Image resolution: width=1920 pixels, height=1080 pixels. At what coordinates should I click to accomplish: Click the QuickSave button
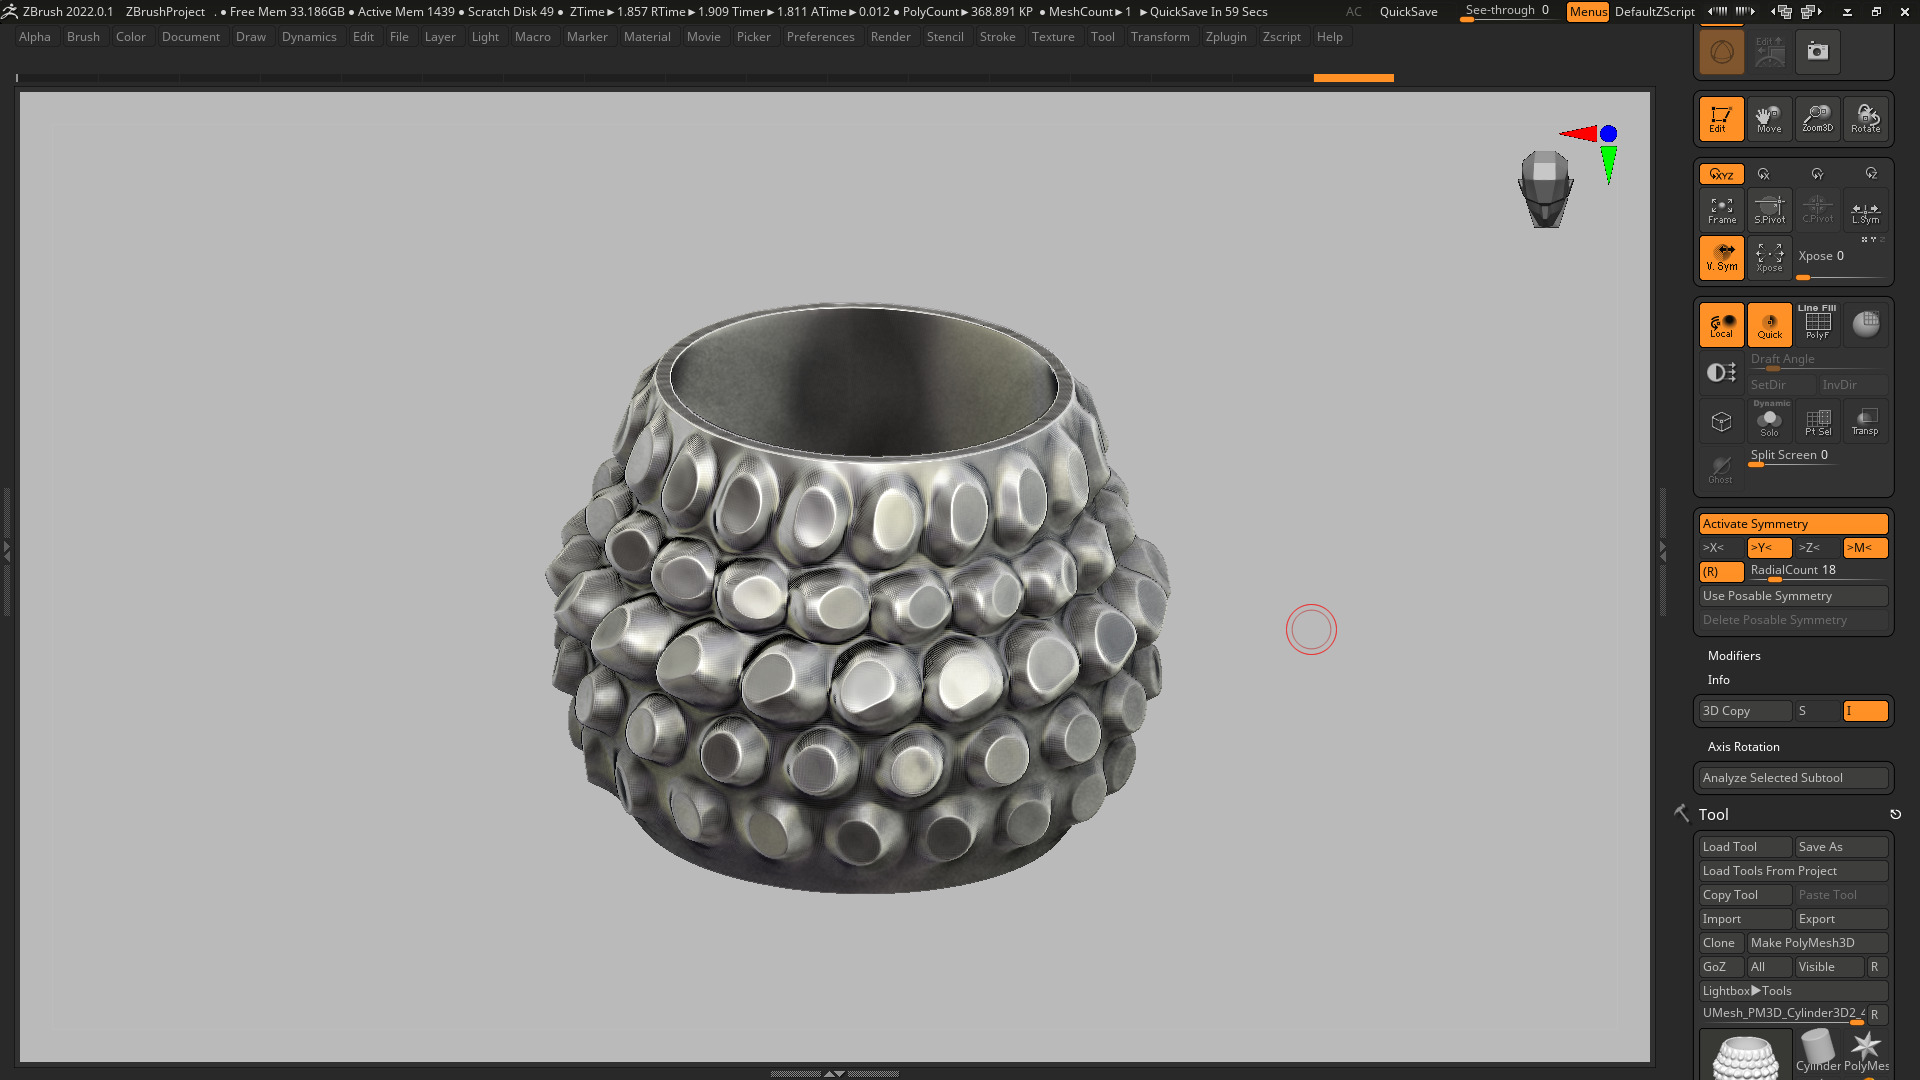[x=1408, y=12]
